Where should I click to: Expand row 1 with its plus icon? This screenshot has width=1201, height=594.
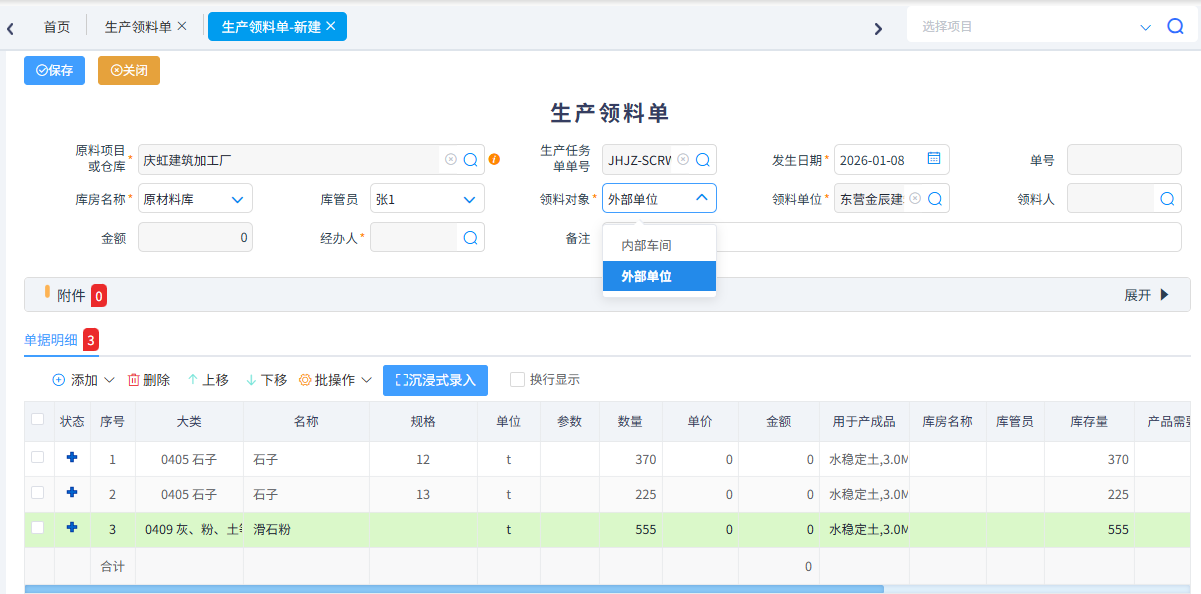click(x=71, y=458)
